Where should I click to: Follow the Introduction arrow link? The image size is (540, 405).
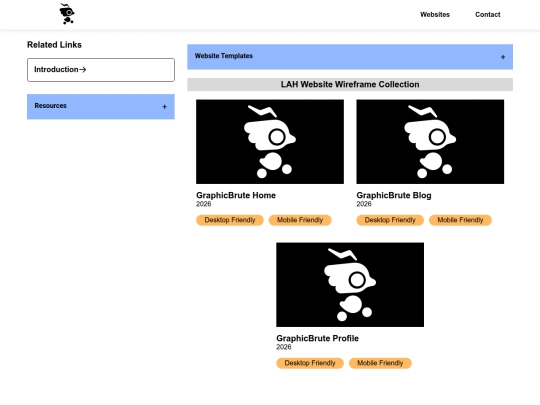pos(101,70)
